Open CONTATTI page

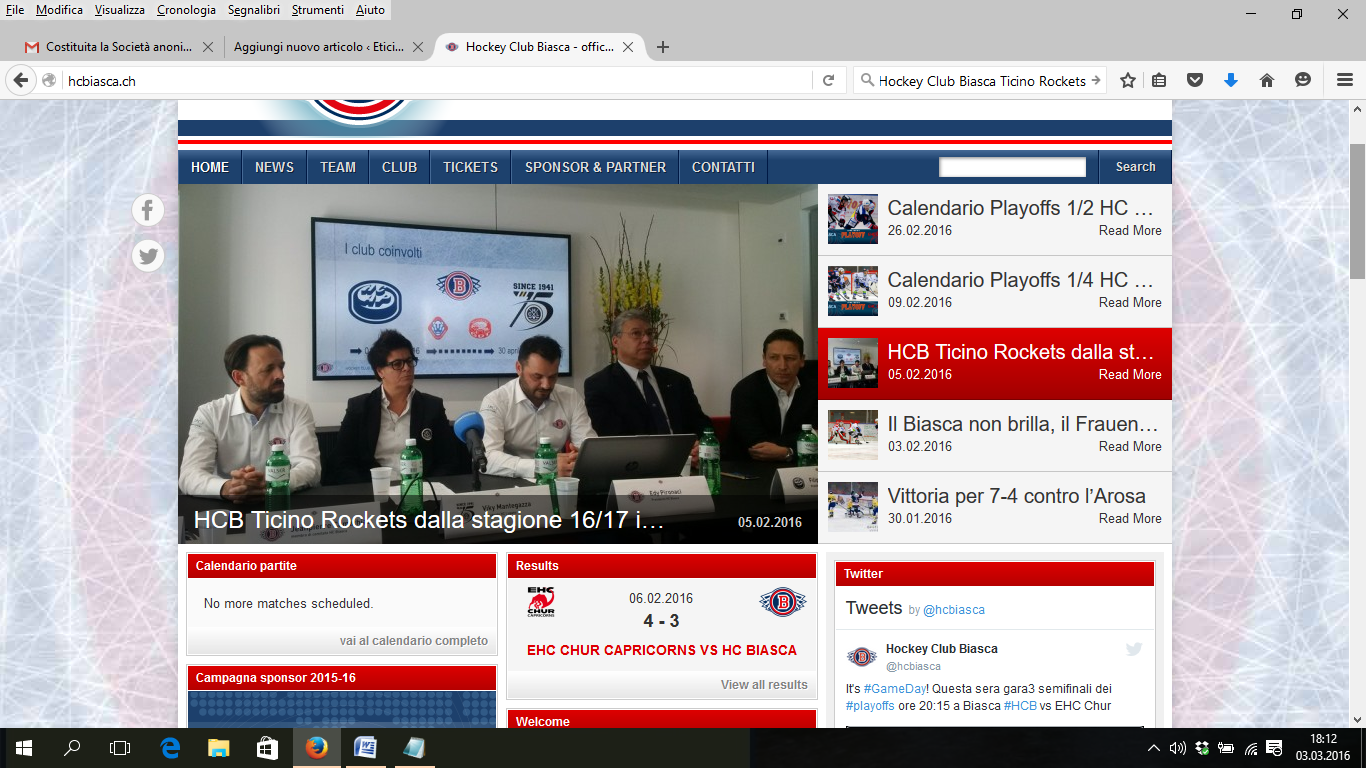(x=723, y=167)
